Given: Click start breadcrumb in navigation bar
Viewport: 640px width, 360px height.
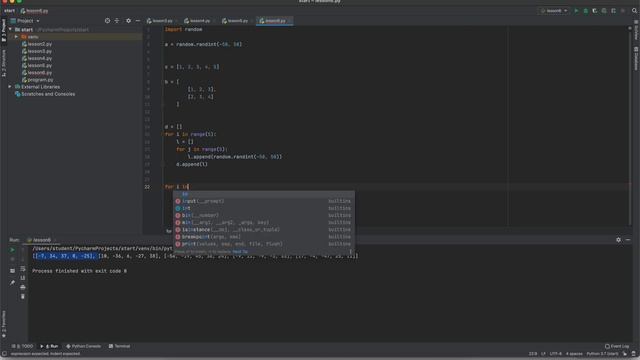Looking at the screenshot, I should click(x=9, y=11).
